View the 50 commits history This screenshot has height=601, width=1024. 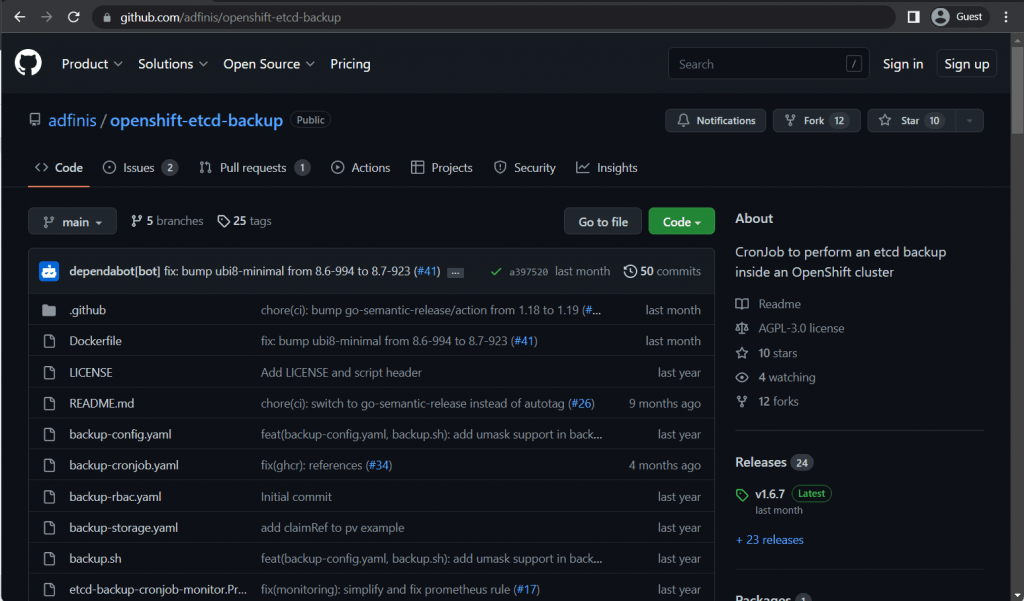(x=662, y=271)
